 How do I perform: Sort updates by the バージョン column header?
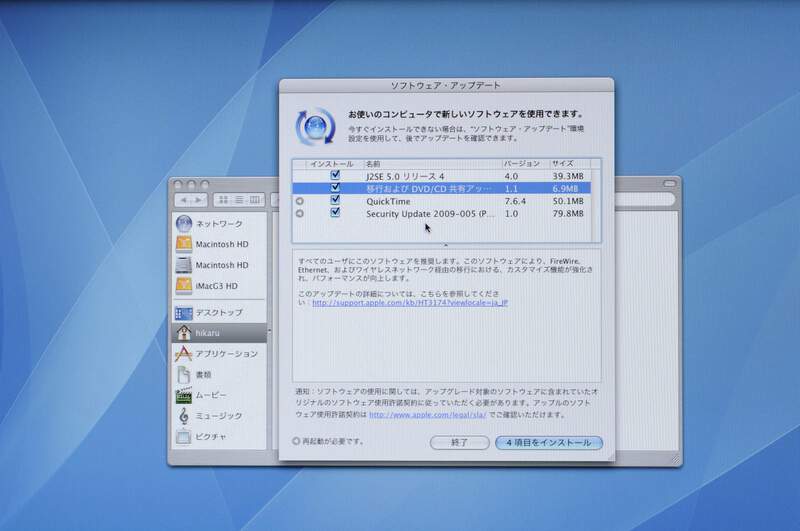[523, 163]
